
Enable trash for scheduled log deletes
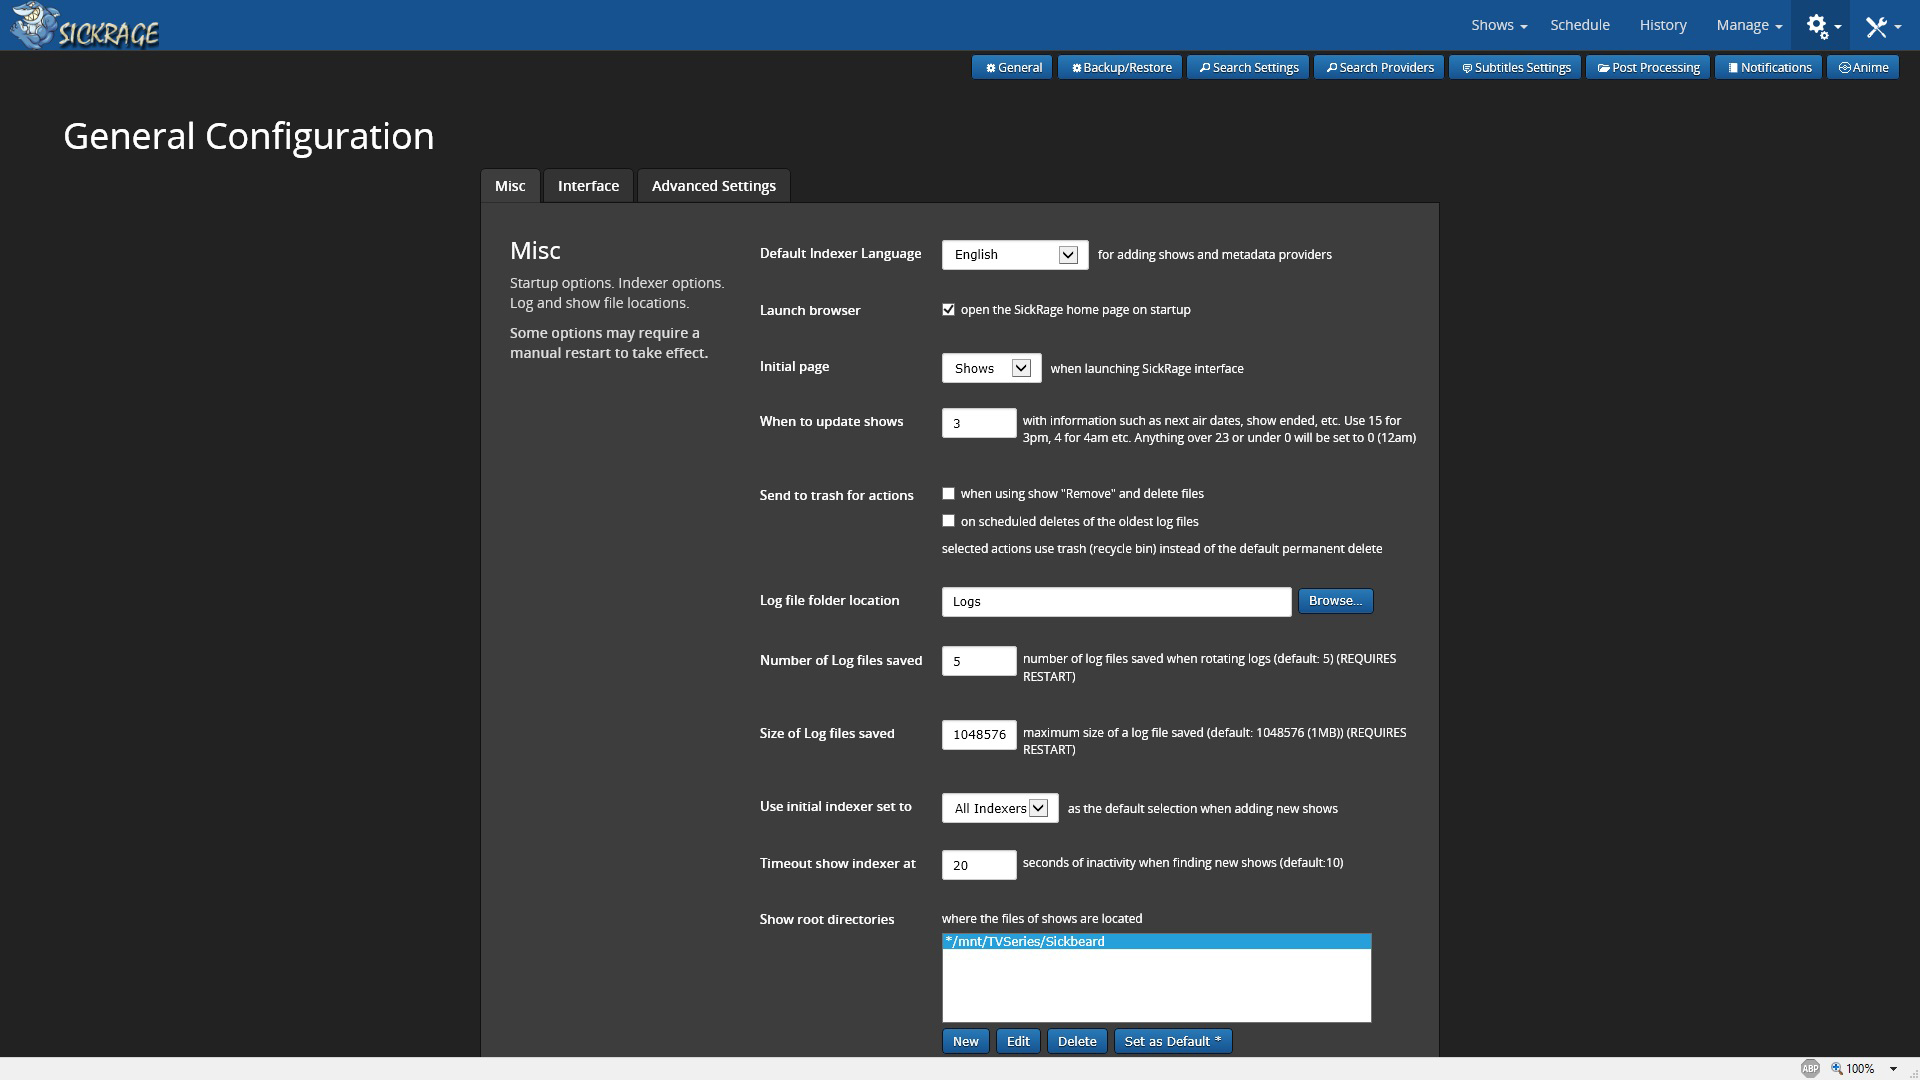point(948,521)
